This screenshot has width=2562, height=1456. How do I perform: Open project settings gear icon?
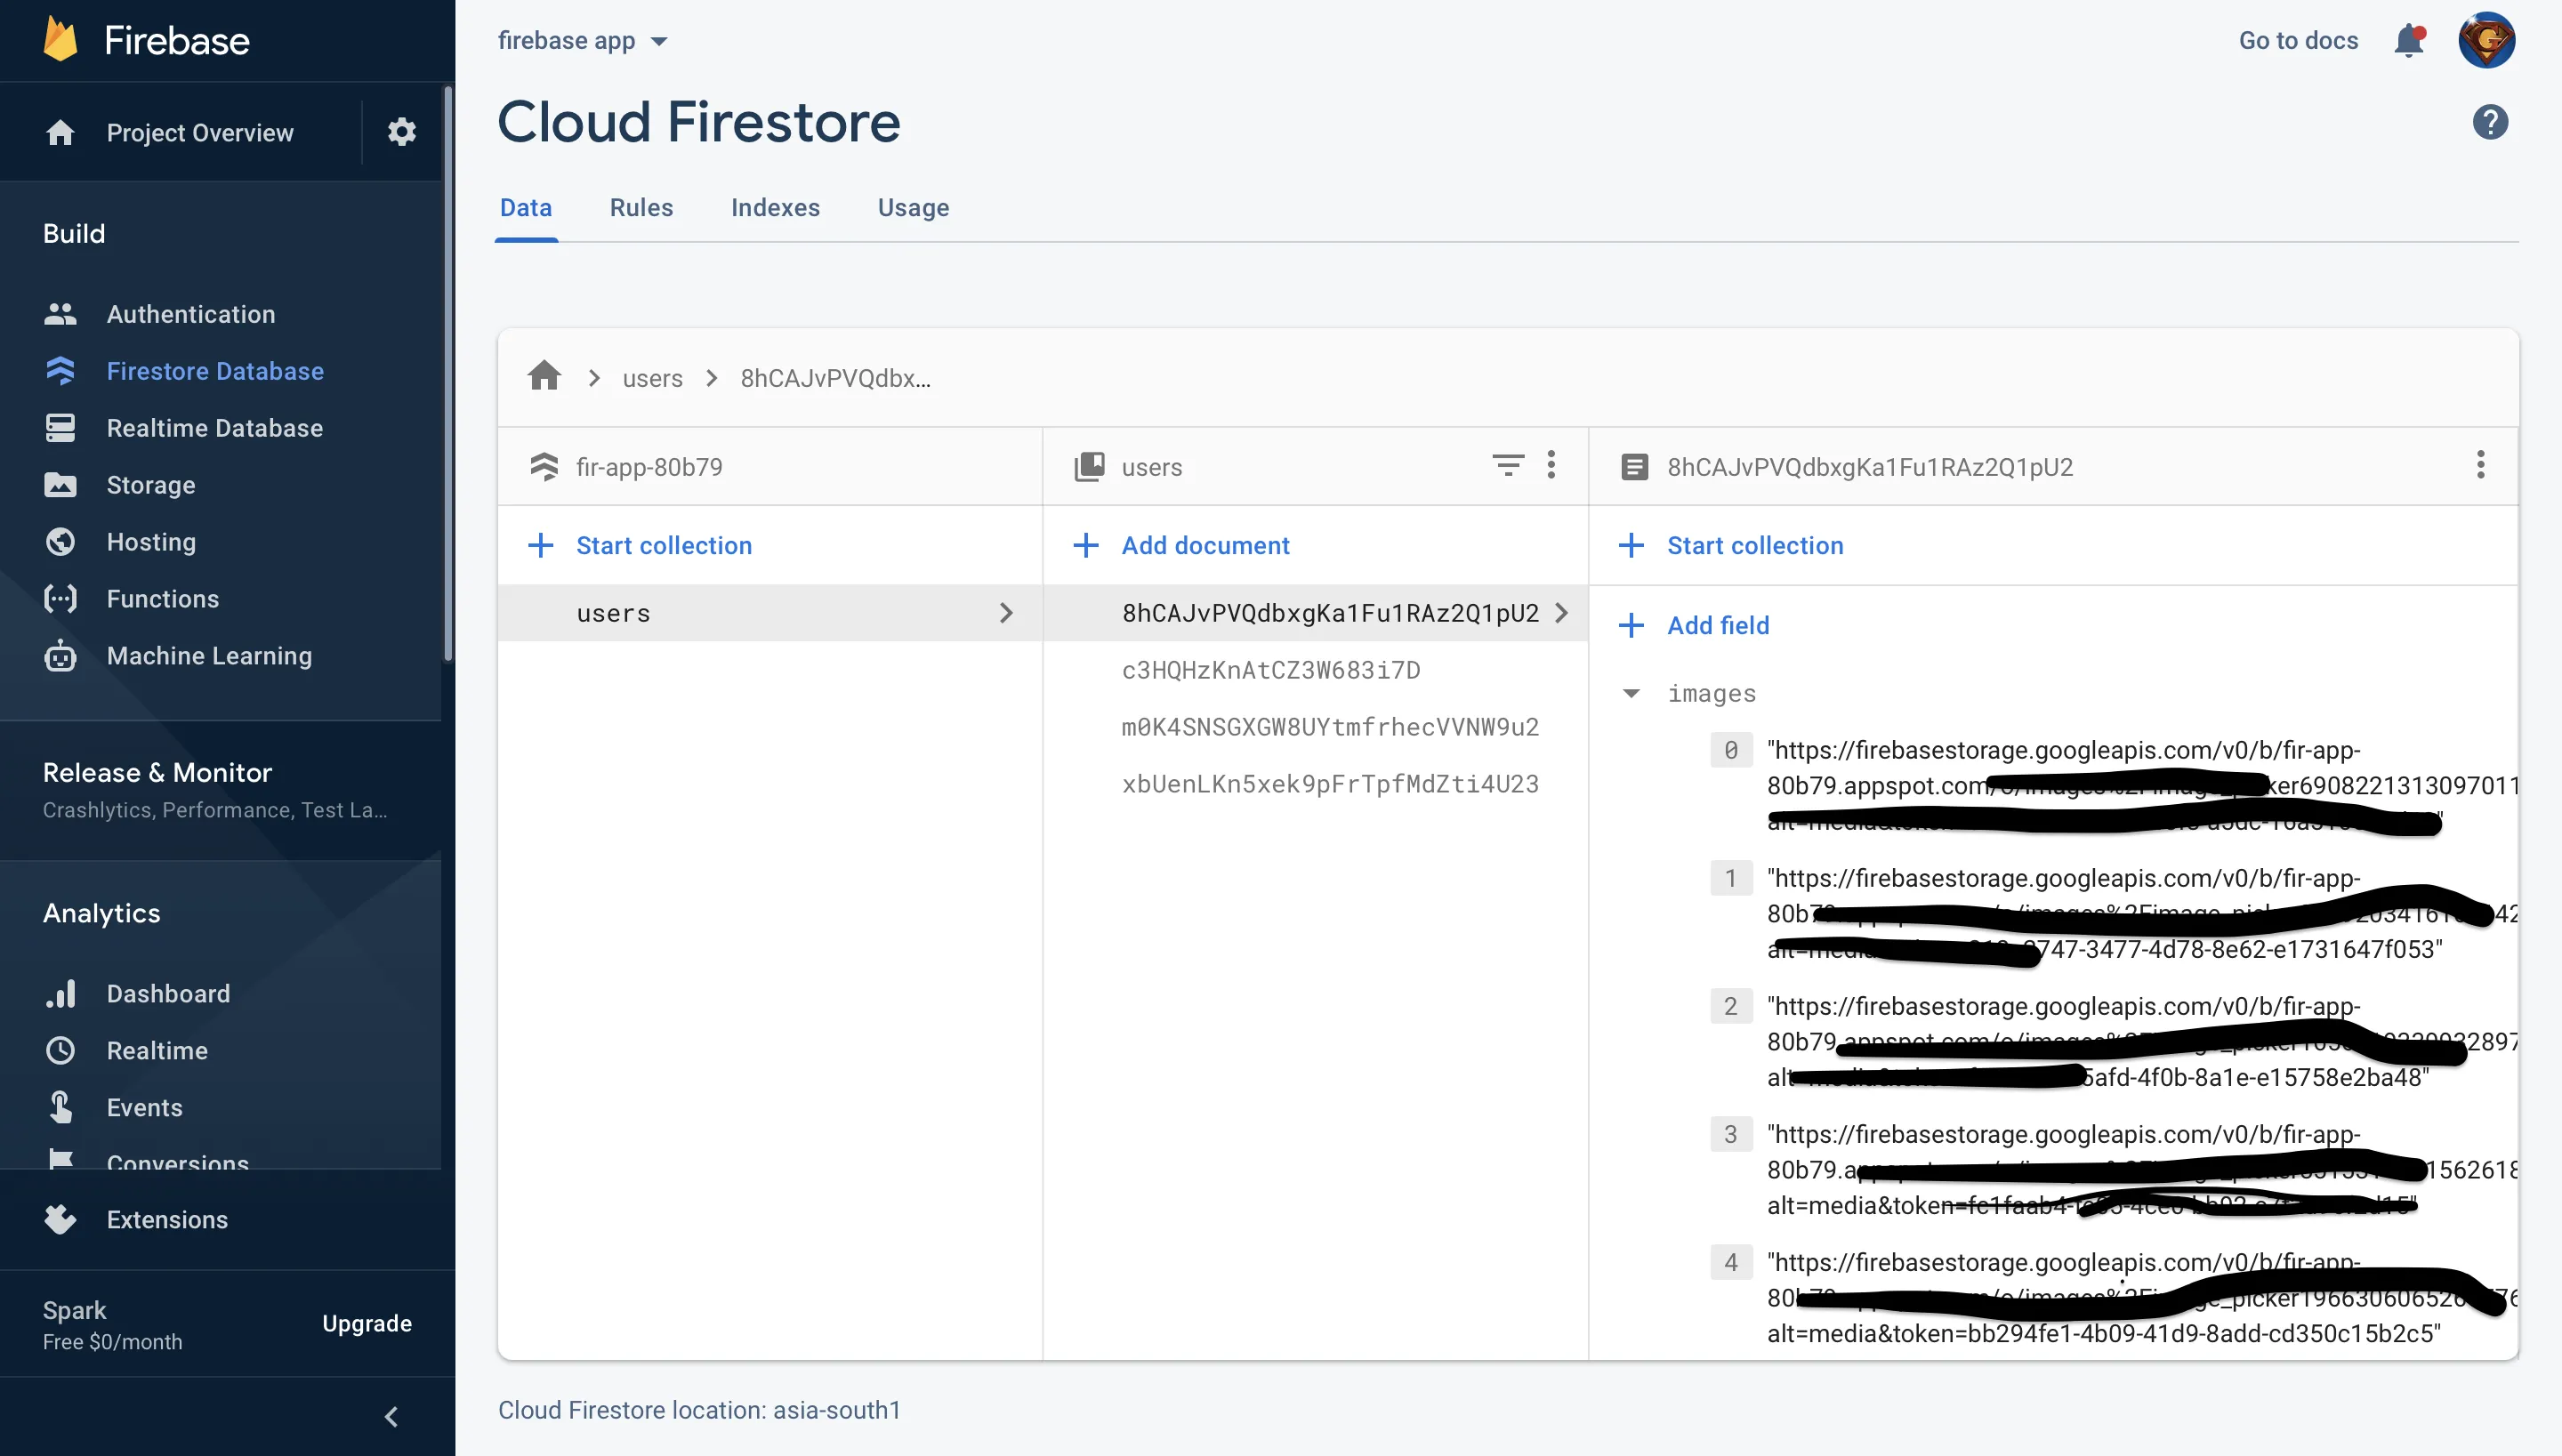coord(401,132)
